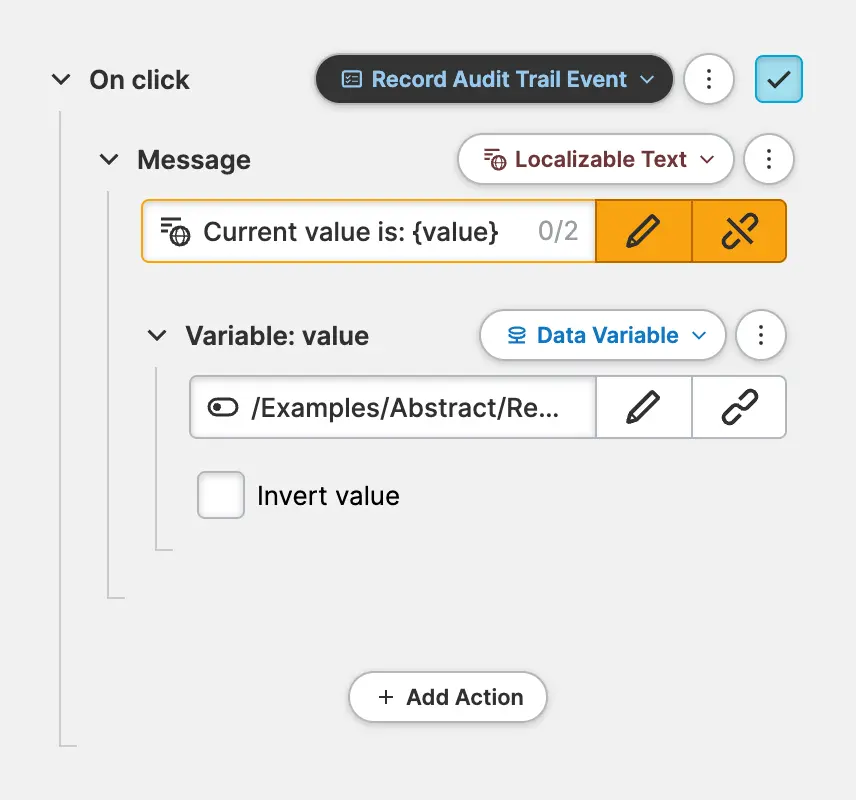
Task: Click the localizable text globe icon in Message field
Action: click(x=175, y=232)
